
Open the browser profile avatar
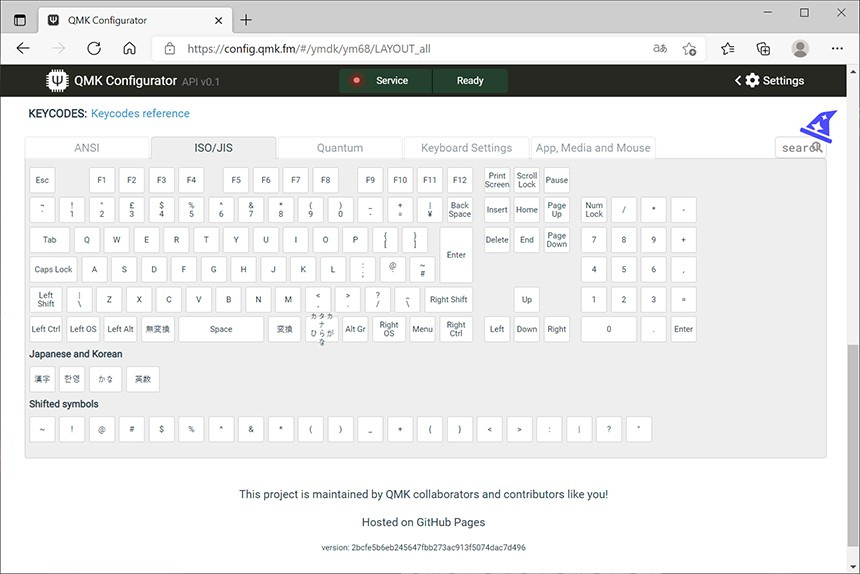point(800,48)
